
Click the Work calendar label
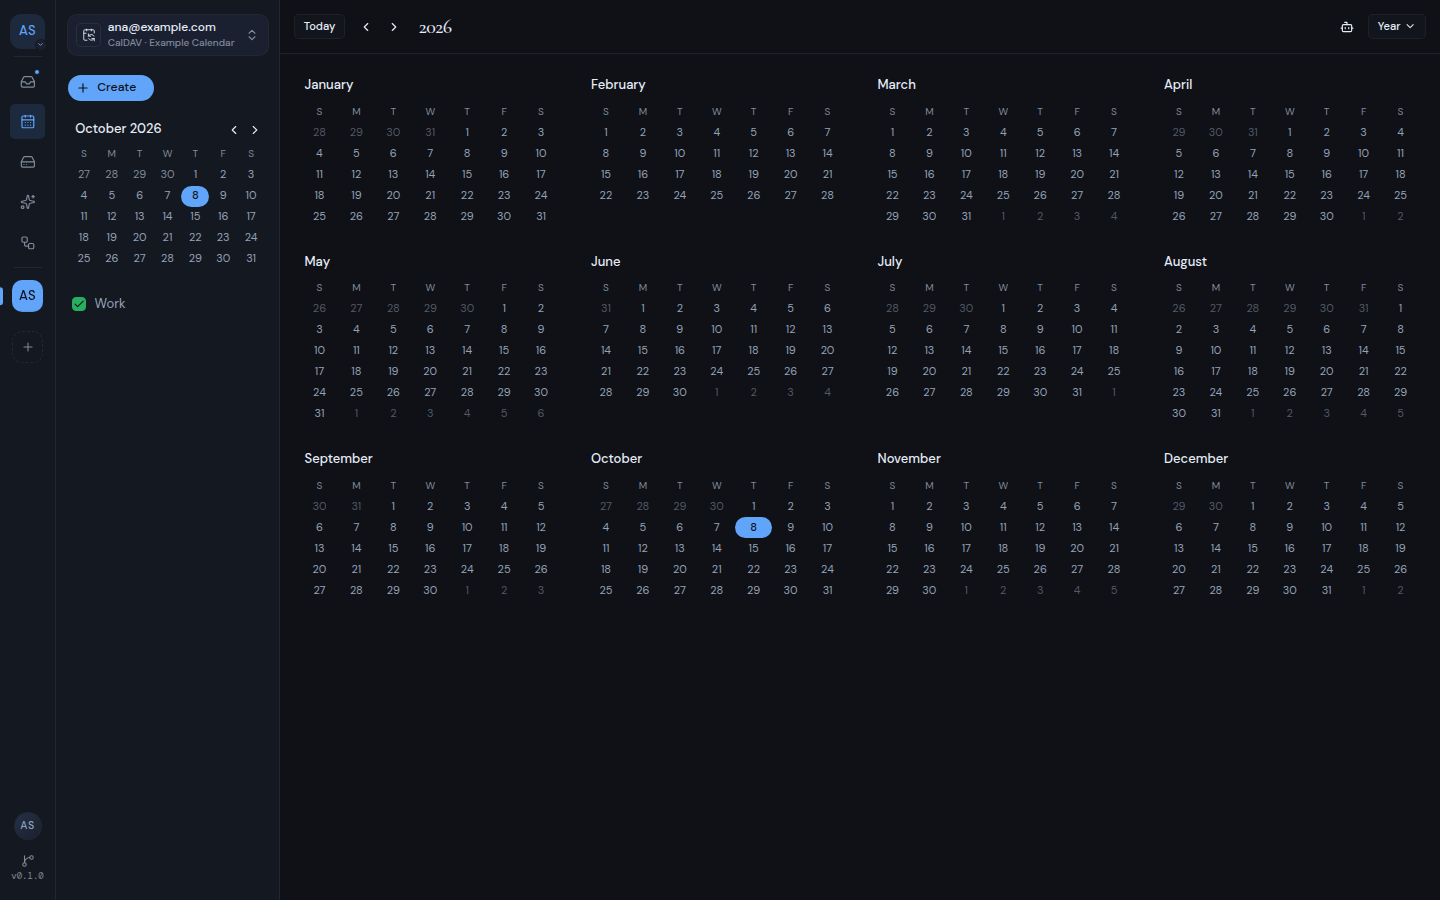[110, 304]
